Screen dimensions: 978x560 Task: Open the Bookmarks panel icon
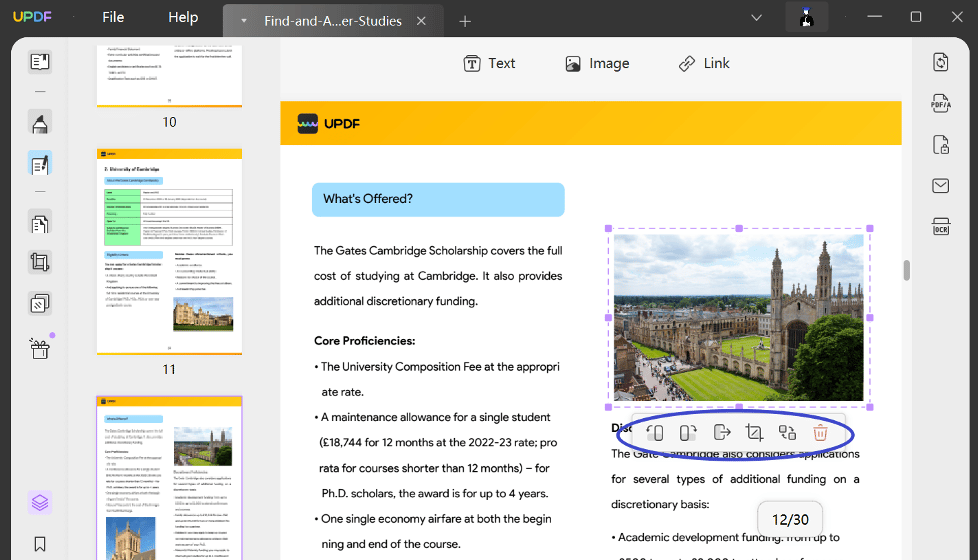[x=40, y=544]
